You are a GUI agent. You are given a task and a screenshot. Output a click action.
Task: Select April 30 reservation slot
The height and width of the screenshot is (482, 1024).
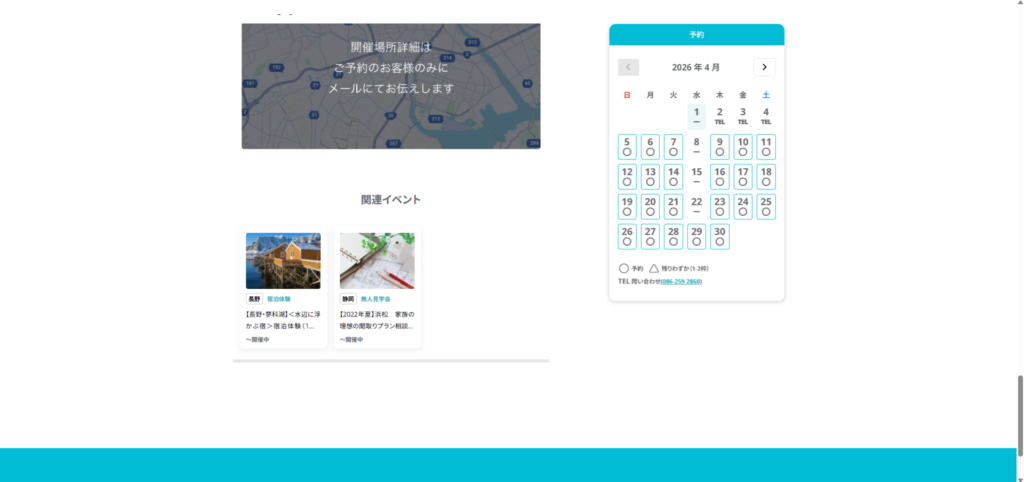coord(719,236)
